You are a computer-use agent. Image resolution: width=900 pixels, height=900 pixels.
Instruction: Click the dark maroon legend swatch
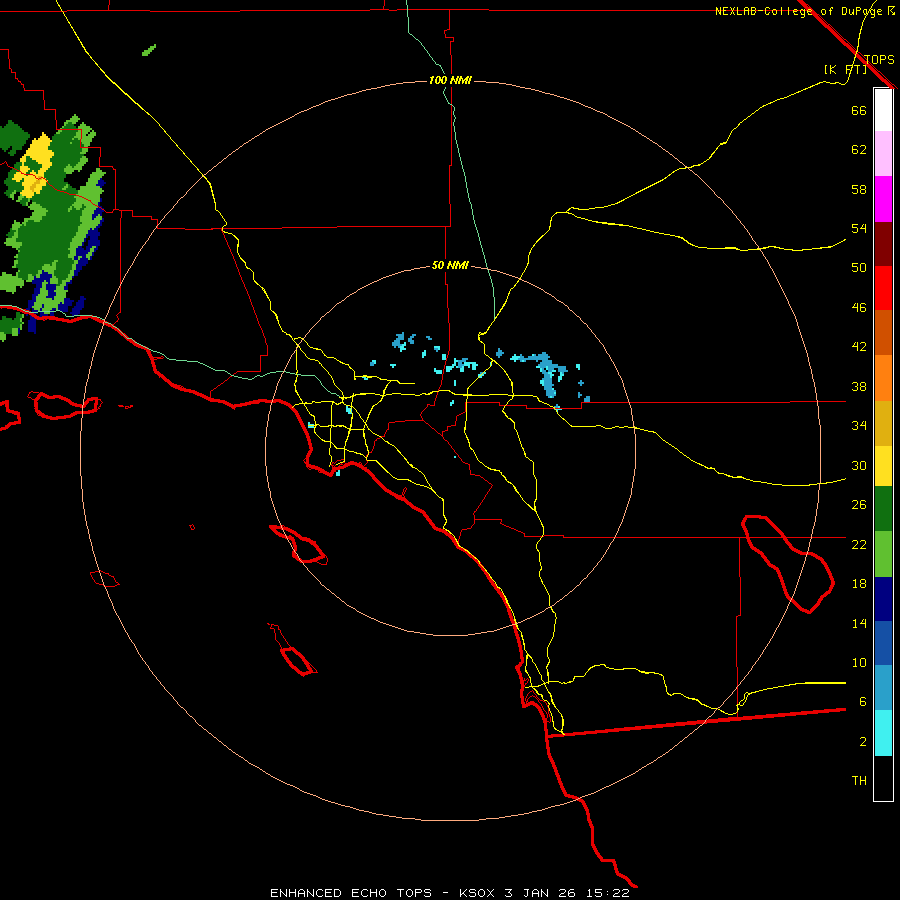[x=883, y=244]
